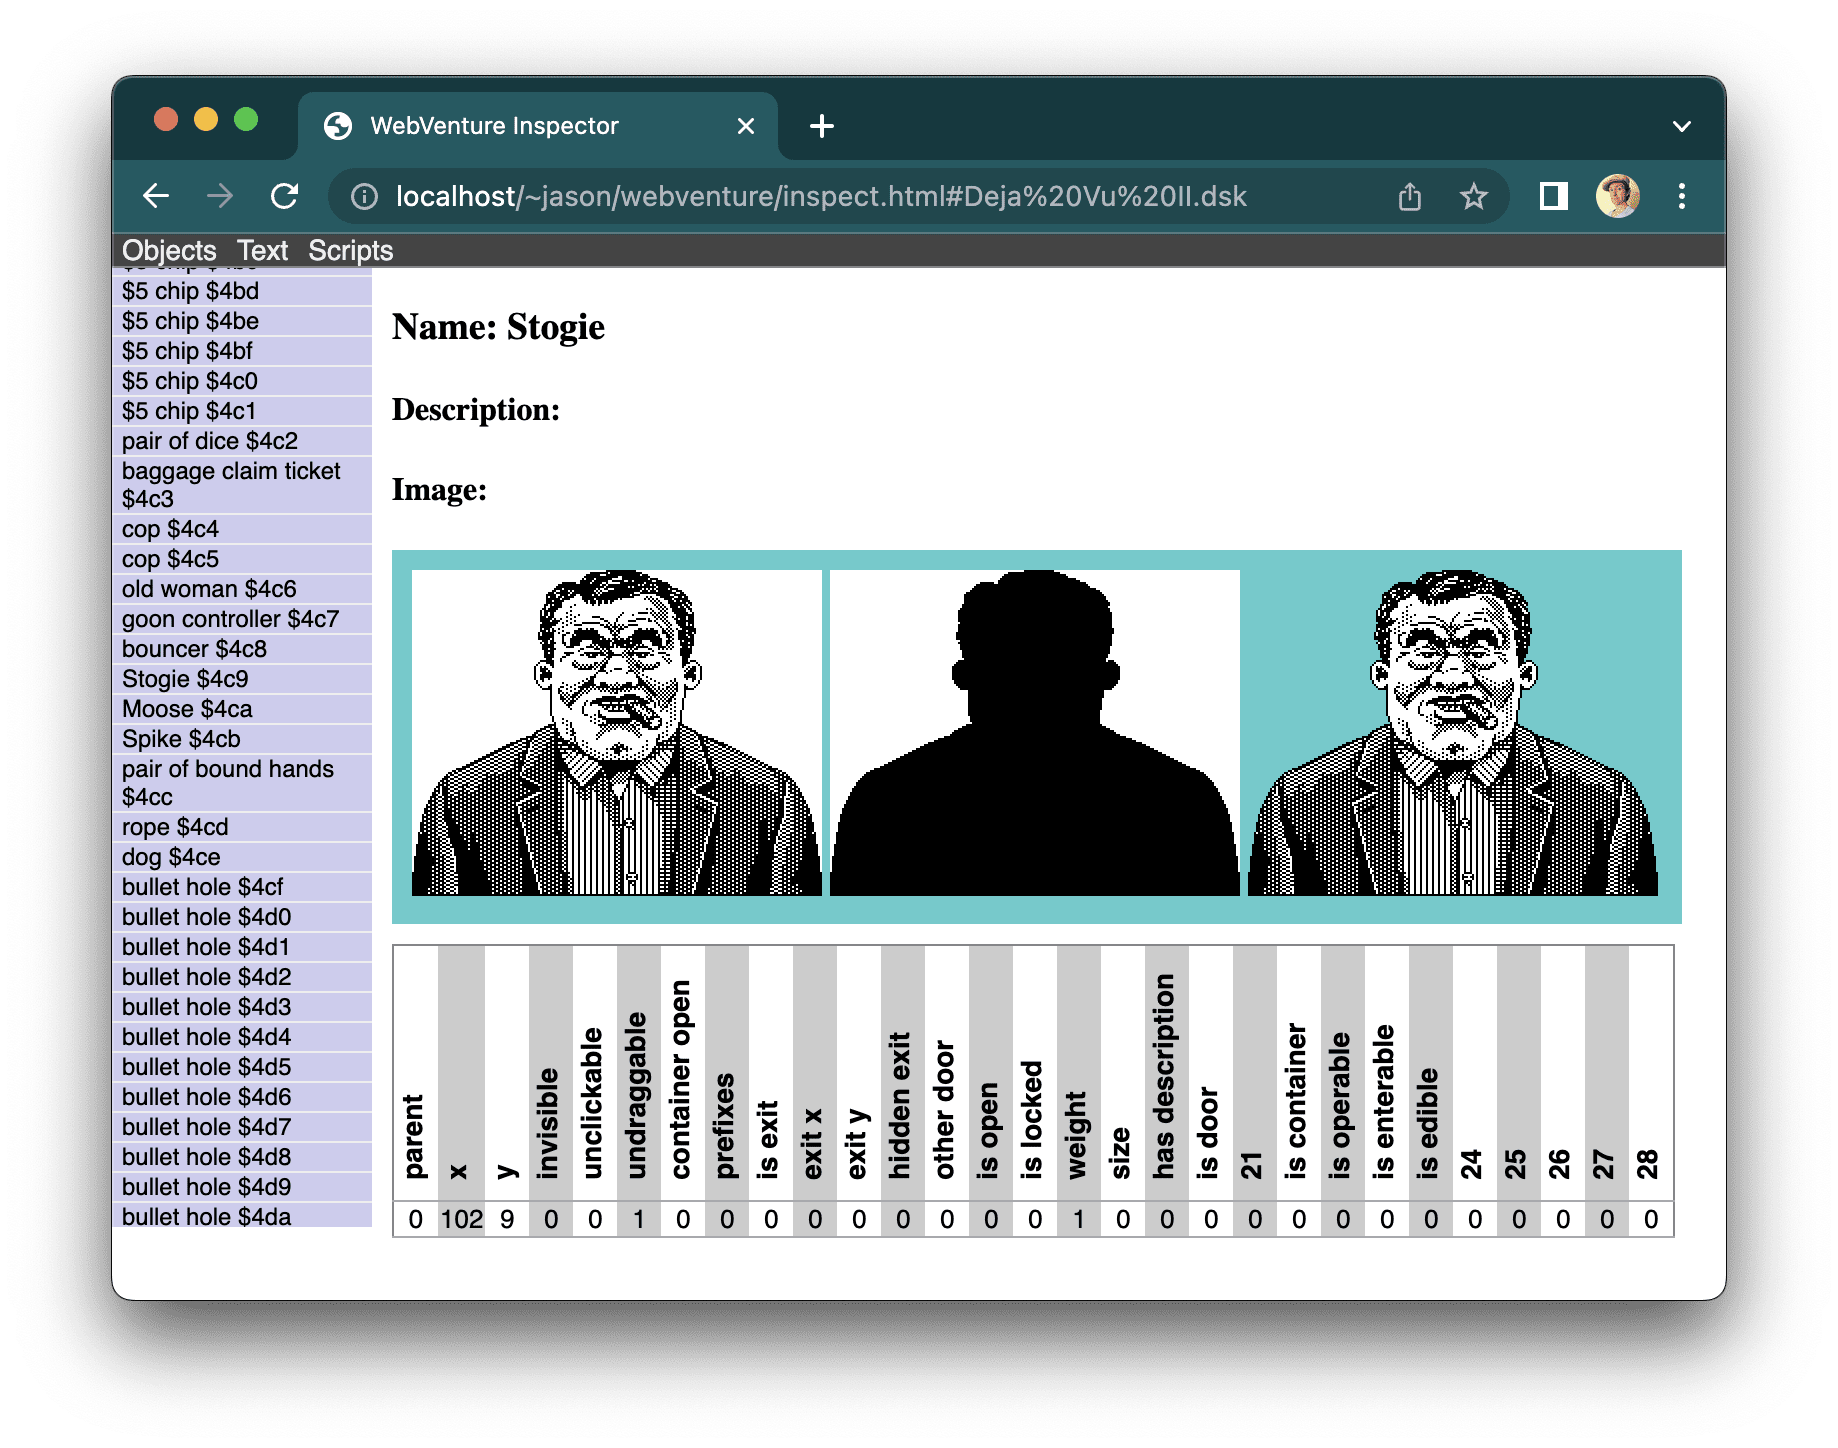Viewport: 1838px width, 1448px height.
Task: Click the share page icon
Action: [1410, 196]
